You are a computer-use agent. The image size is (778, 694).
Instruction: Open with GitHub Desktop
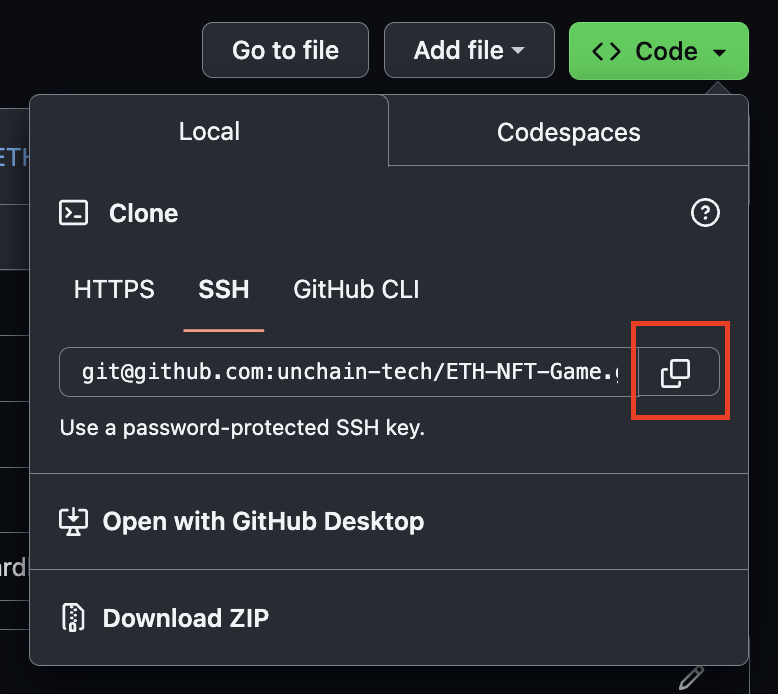click(263, 521)
